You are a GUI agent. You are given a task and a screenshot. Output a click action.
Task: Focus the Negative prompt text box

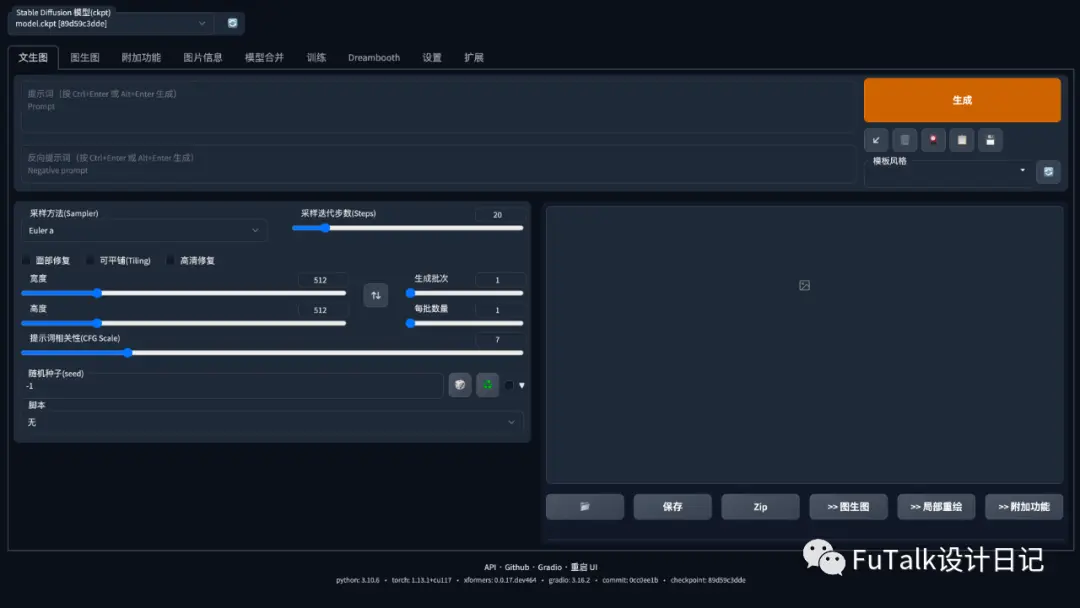[x=438, y=164]
